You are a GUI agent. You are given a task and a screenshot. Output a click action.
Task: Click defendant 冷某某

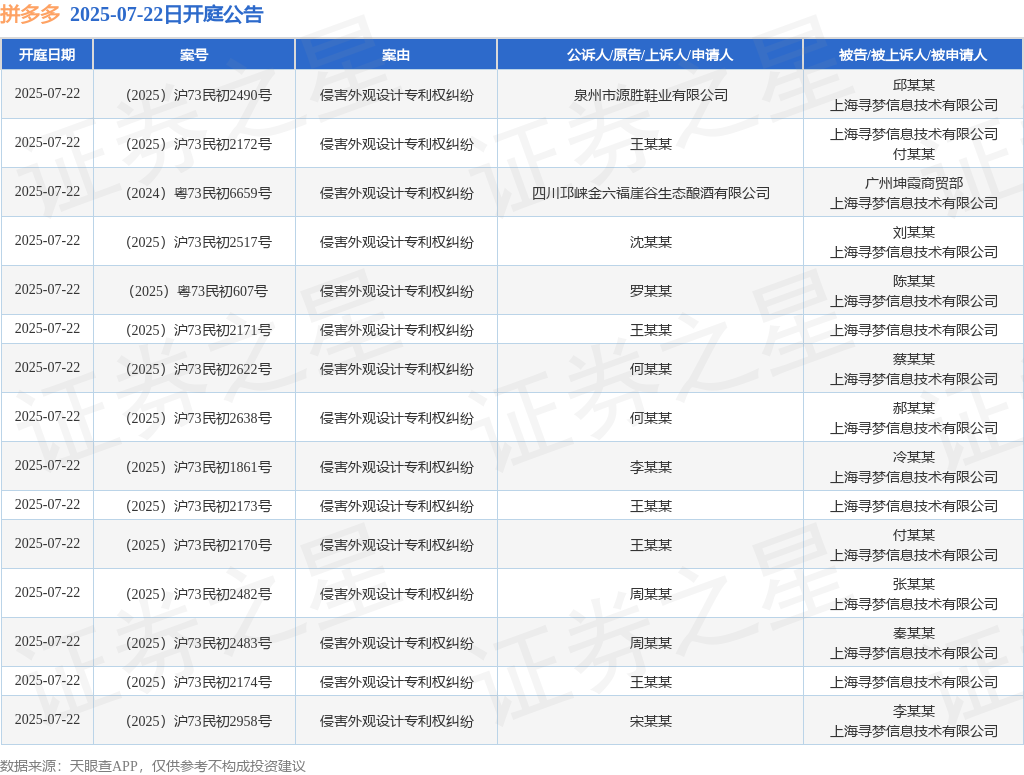tap(914, 458)
